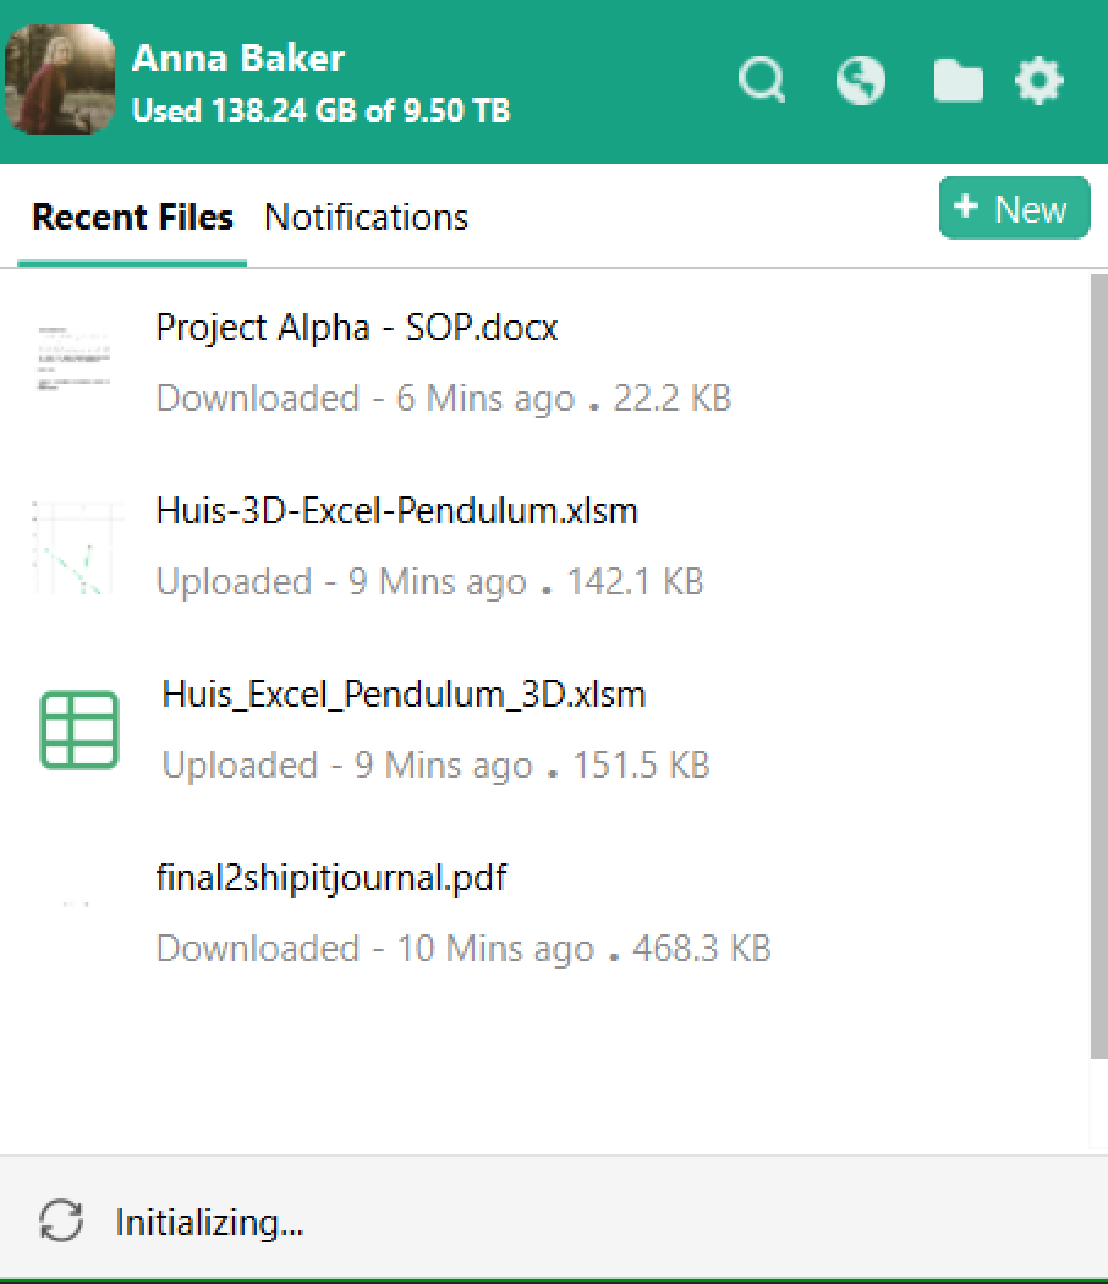The image size is (1108, 1284).
Task: Click the green spreadsheet file icon
Action: 79,730
